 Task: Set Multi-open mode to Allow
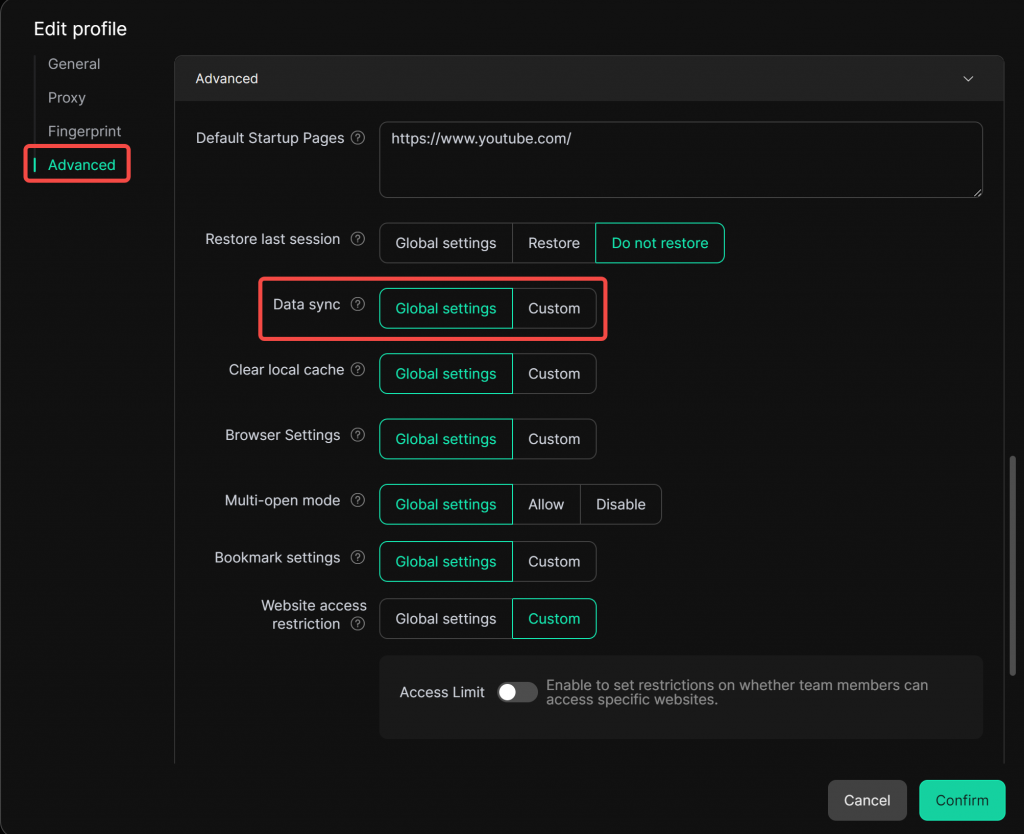tap(546, 505)
